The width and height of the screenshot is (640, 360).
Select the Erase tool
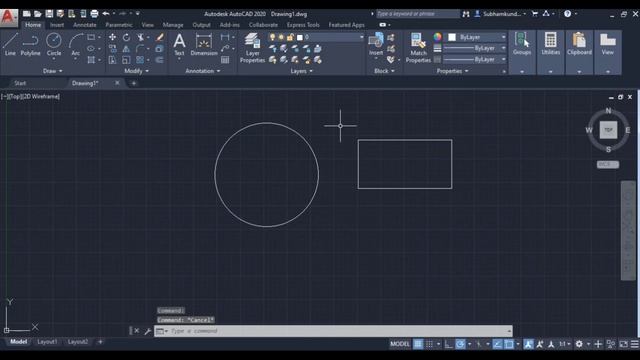click(x=160, y=37)
